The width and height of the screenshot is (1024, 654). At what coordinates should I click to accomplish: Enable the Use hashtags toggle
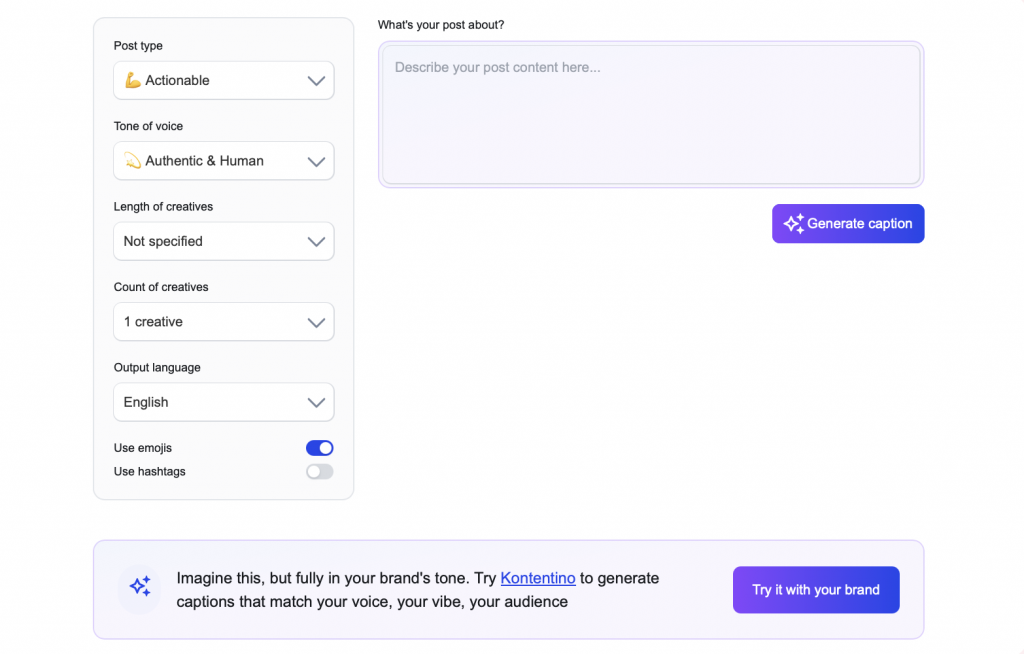point(320,471)
